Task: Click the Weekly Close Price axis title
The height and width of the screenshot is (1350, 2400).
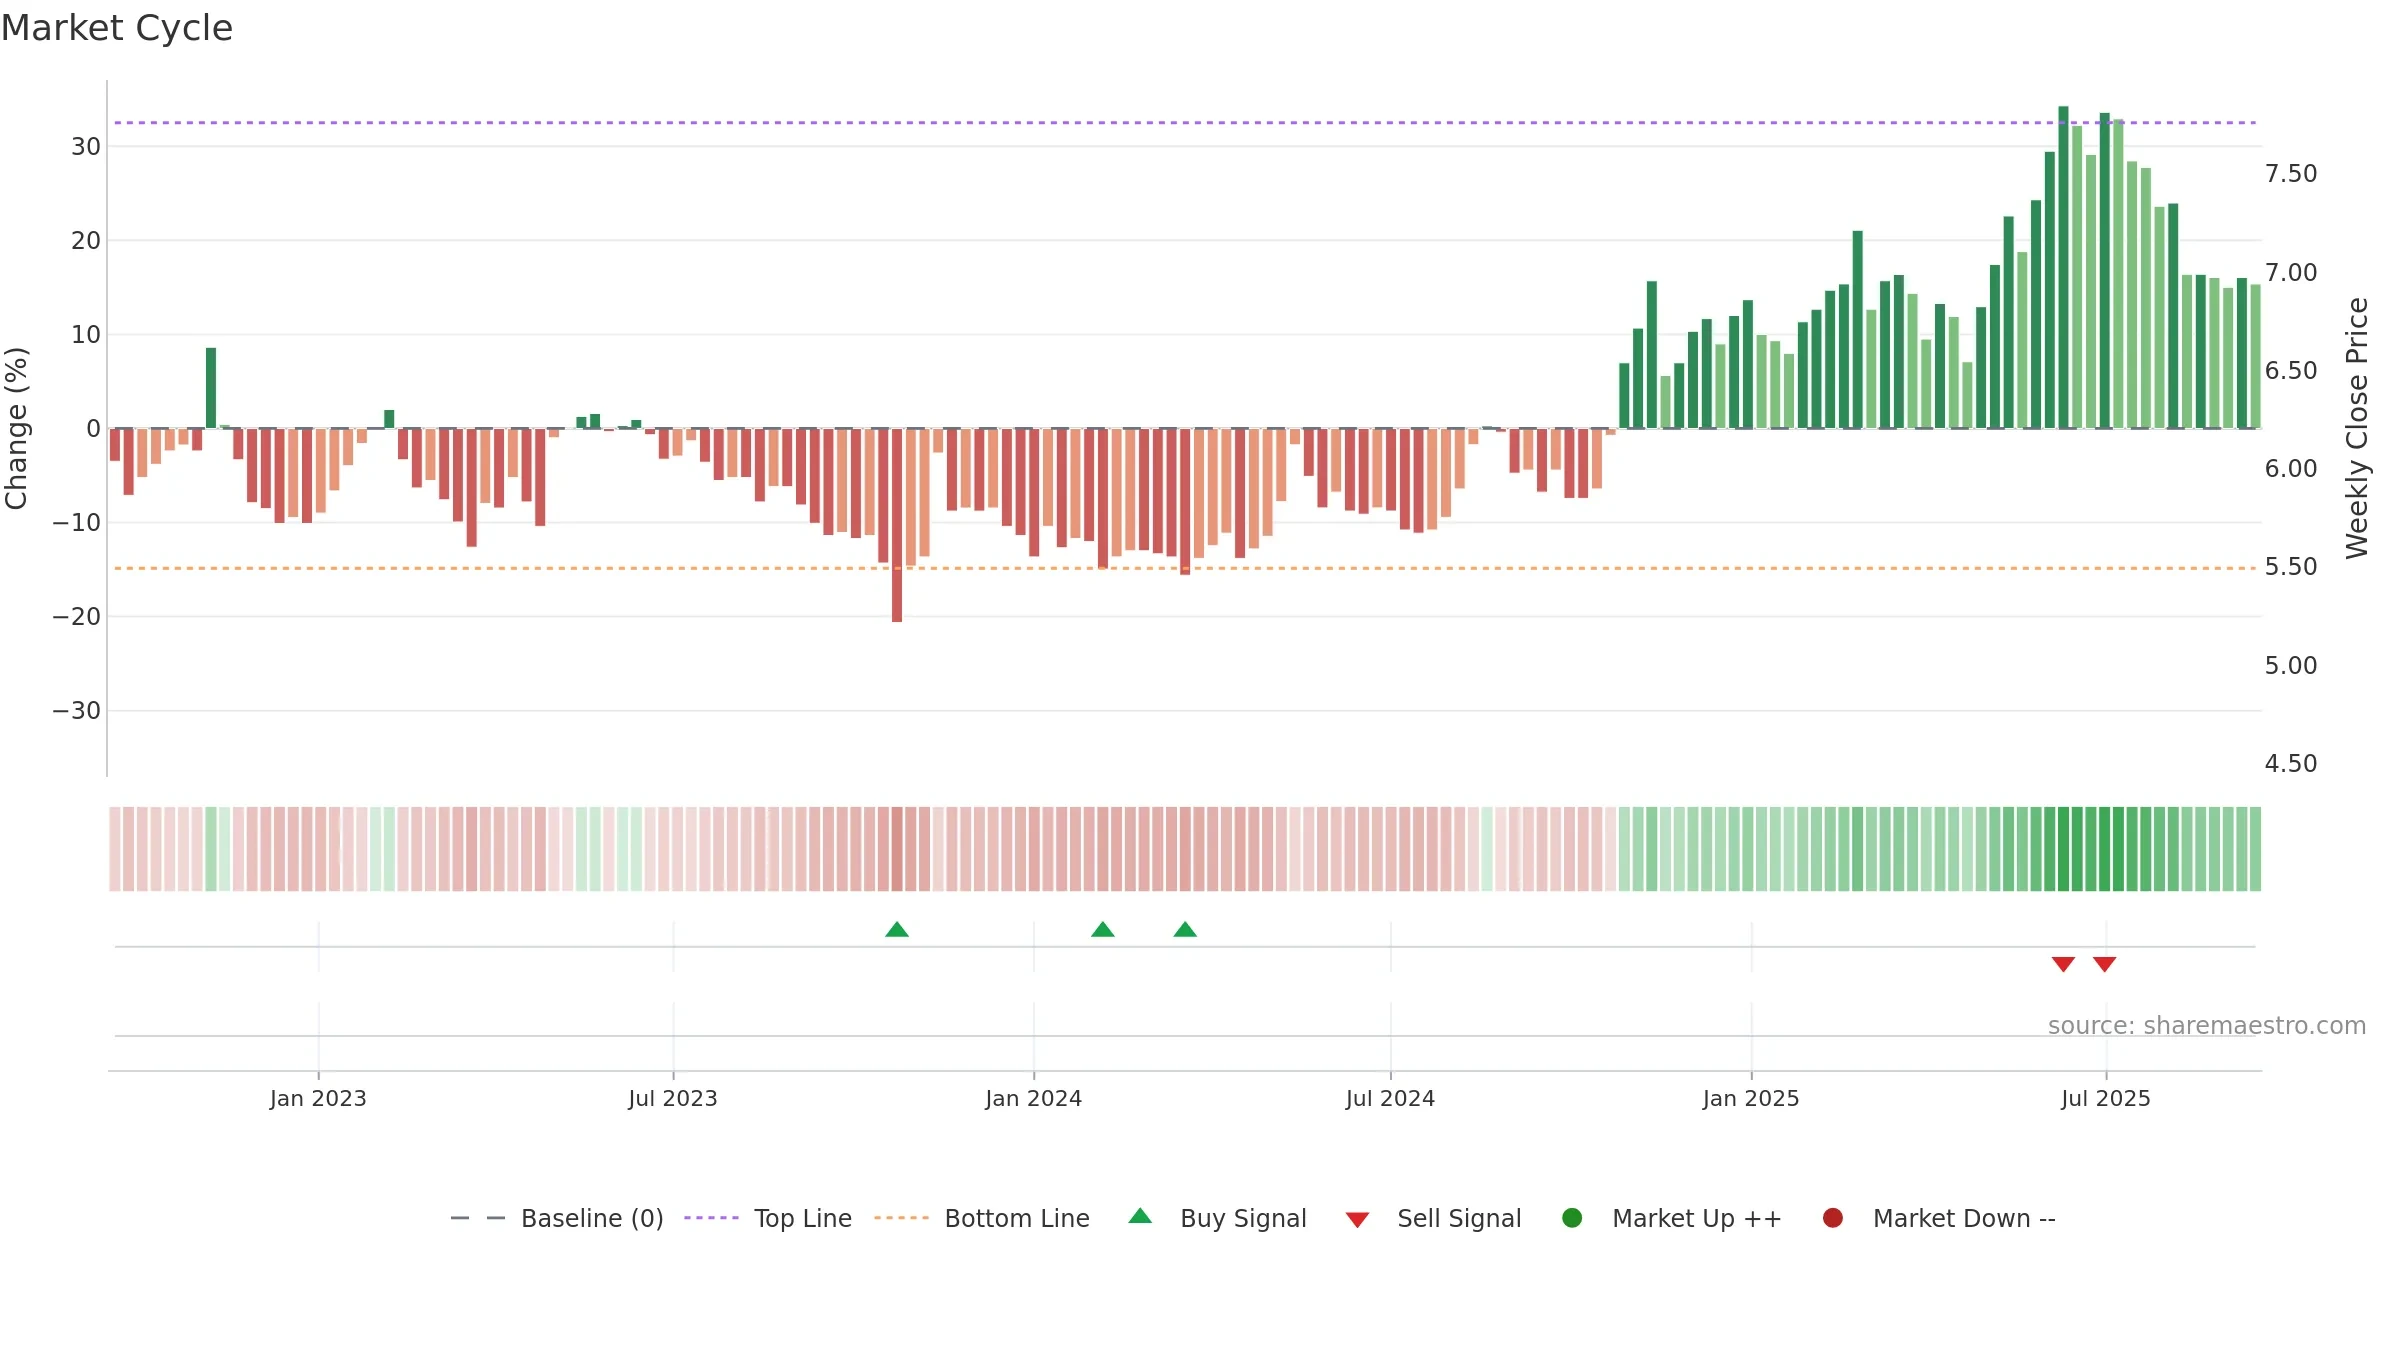Action: click(x=2357, y=428)
